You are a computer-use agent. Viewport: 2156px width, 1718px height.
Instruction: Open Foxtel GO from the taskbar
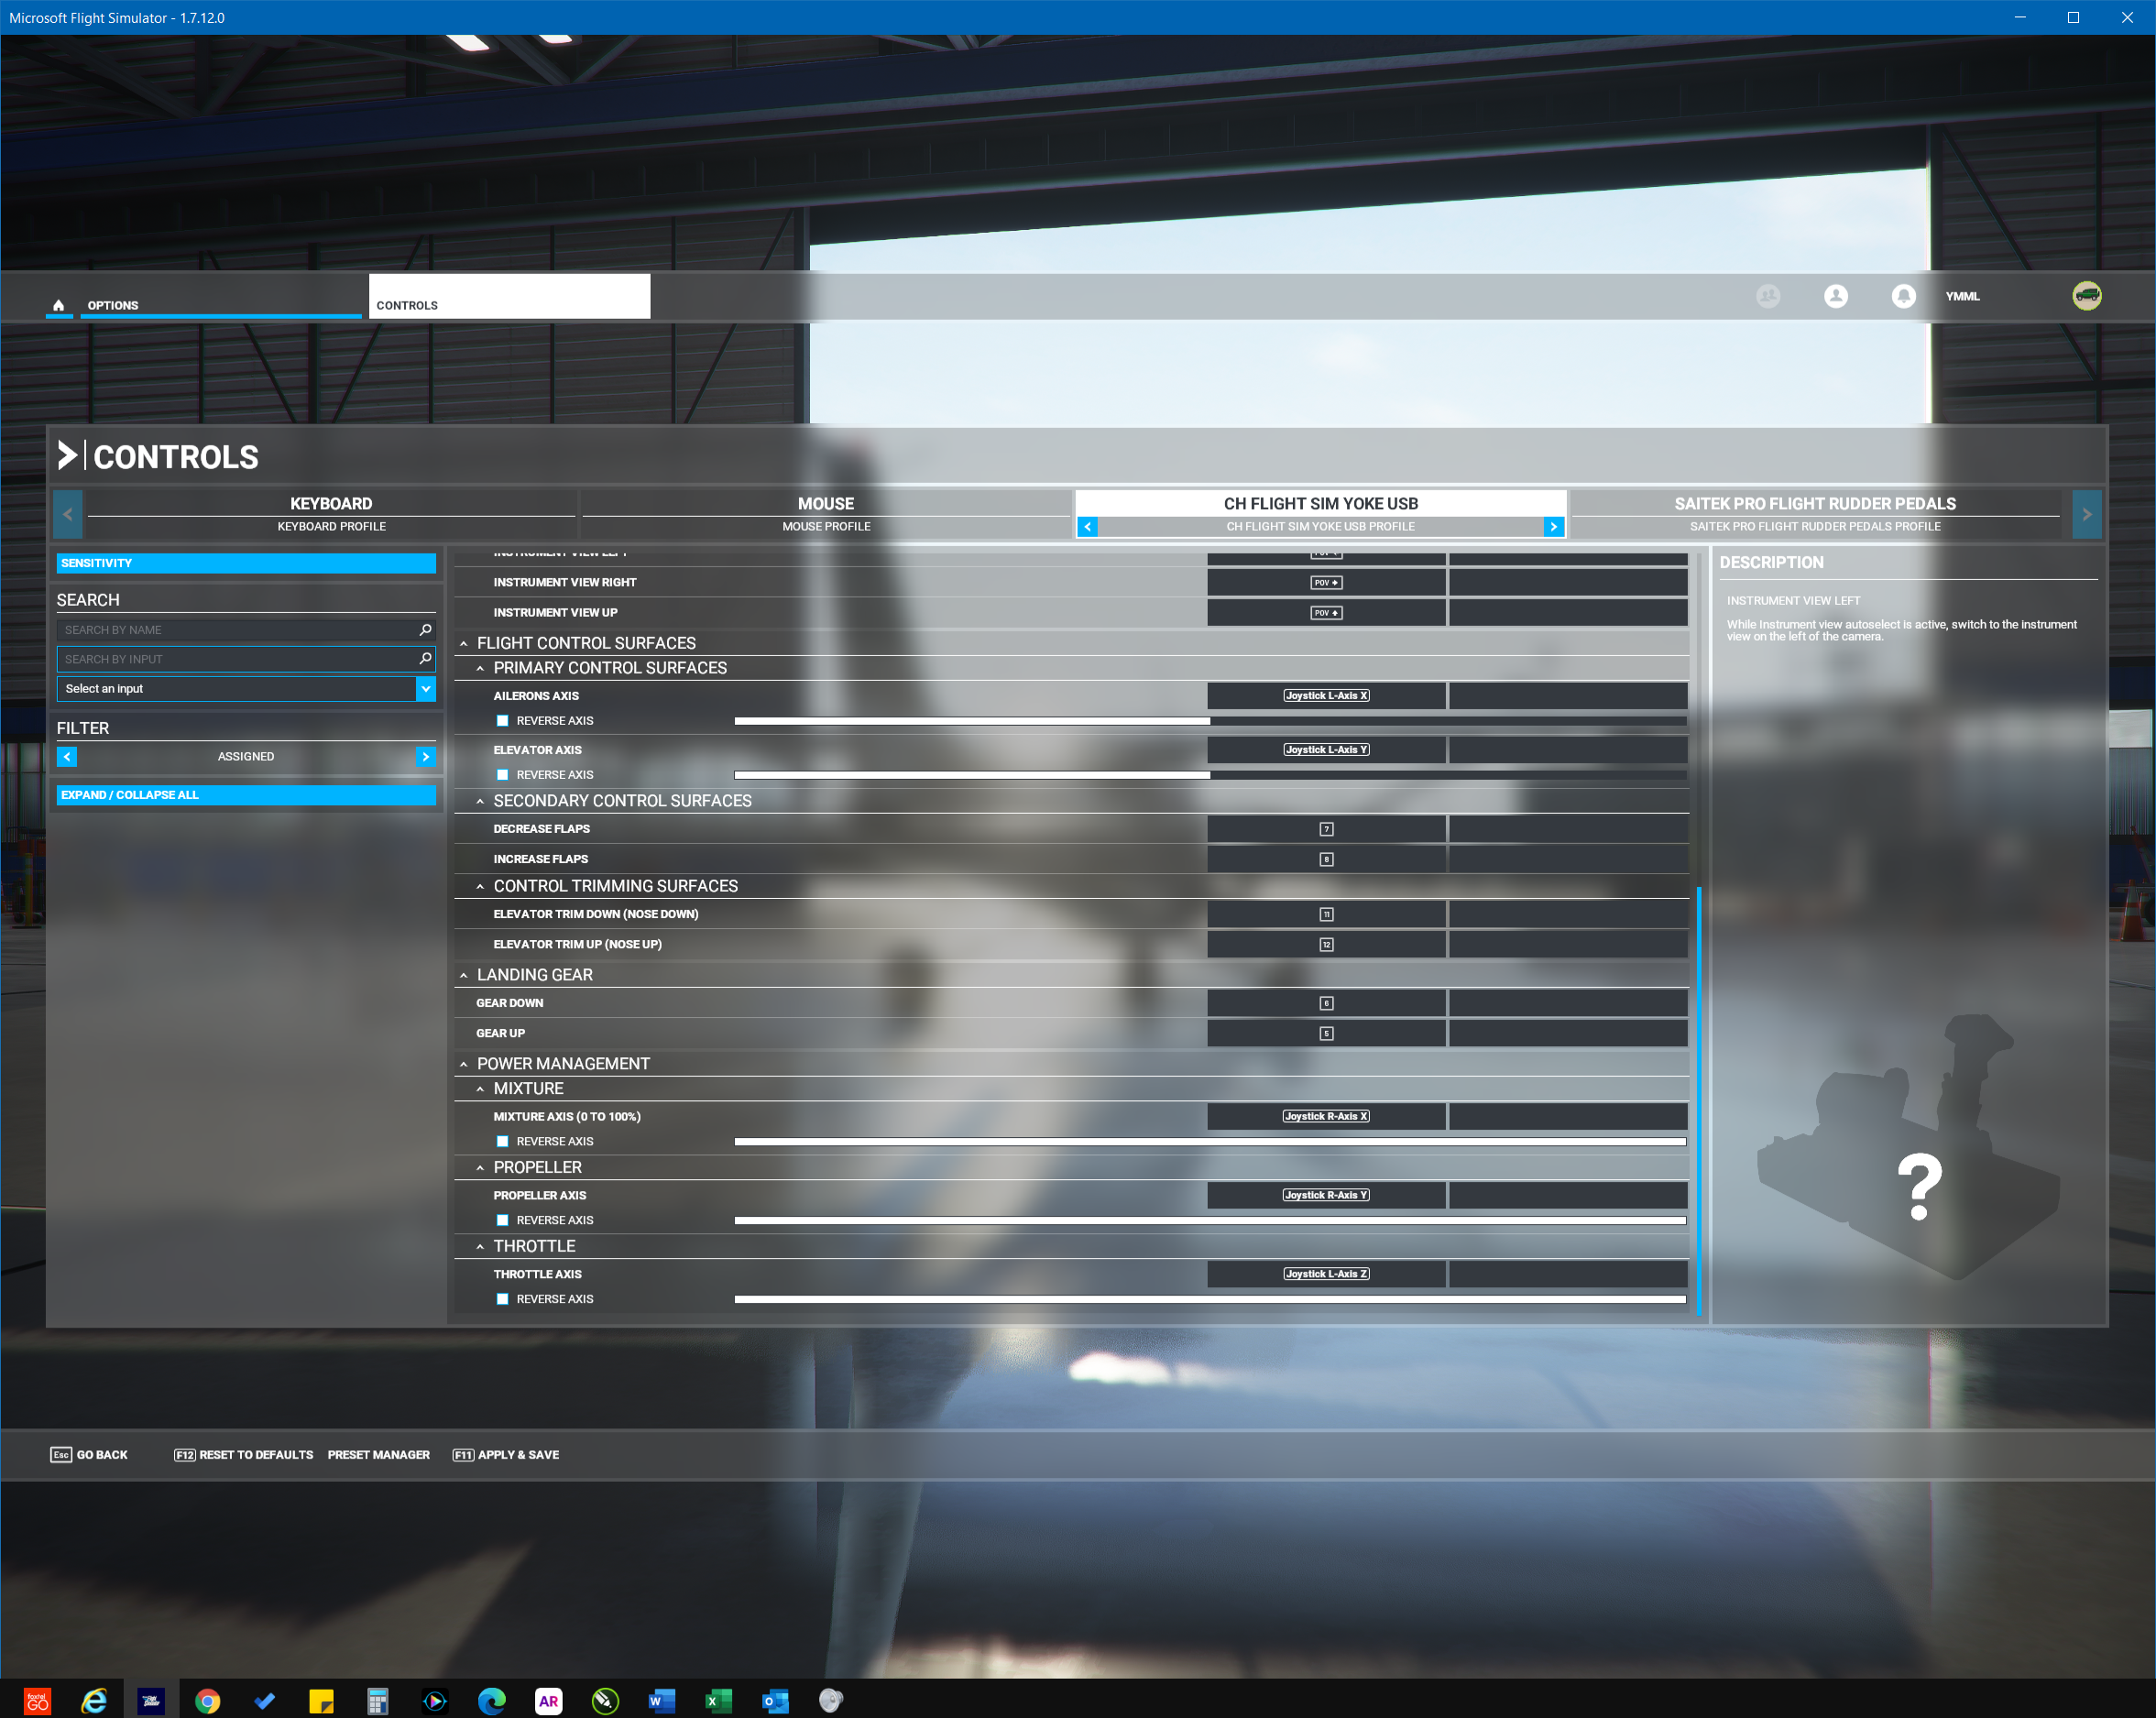(x=37, y=1700)
